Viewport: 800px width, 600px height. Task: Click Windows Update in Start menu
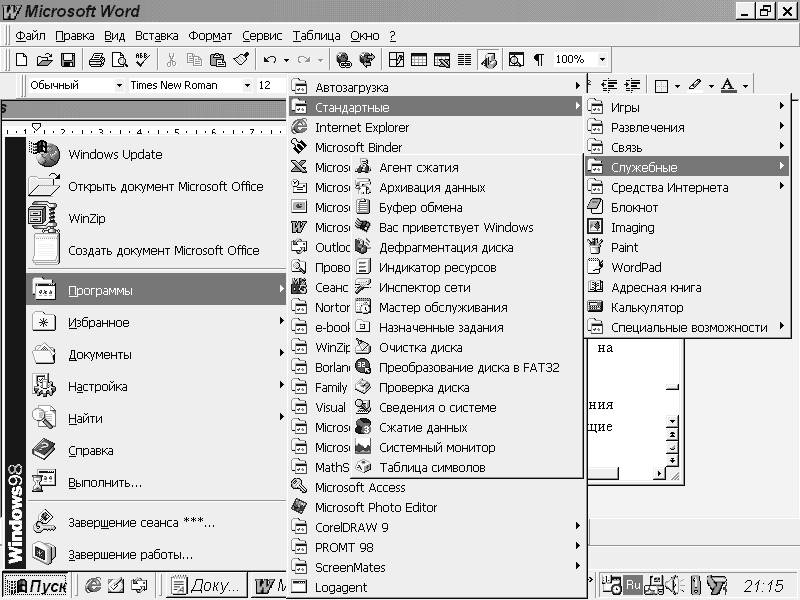coord(156,154)
